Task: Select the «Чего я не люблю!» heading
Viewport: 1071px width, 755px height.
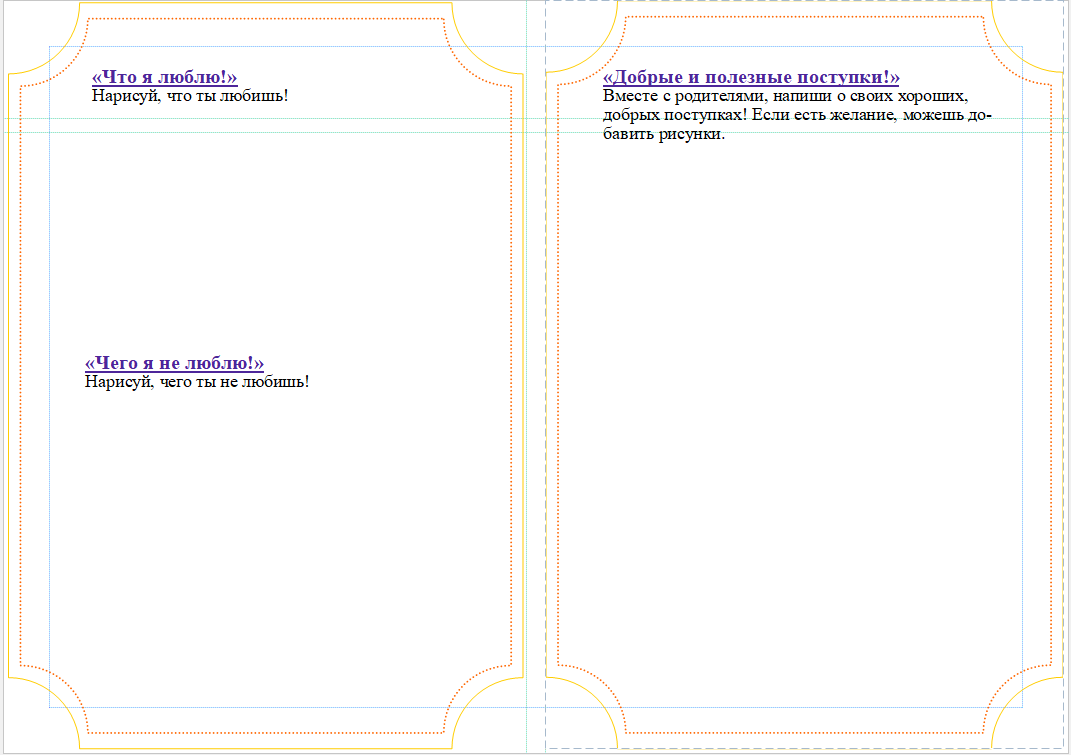Action: point(174,363)
